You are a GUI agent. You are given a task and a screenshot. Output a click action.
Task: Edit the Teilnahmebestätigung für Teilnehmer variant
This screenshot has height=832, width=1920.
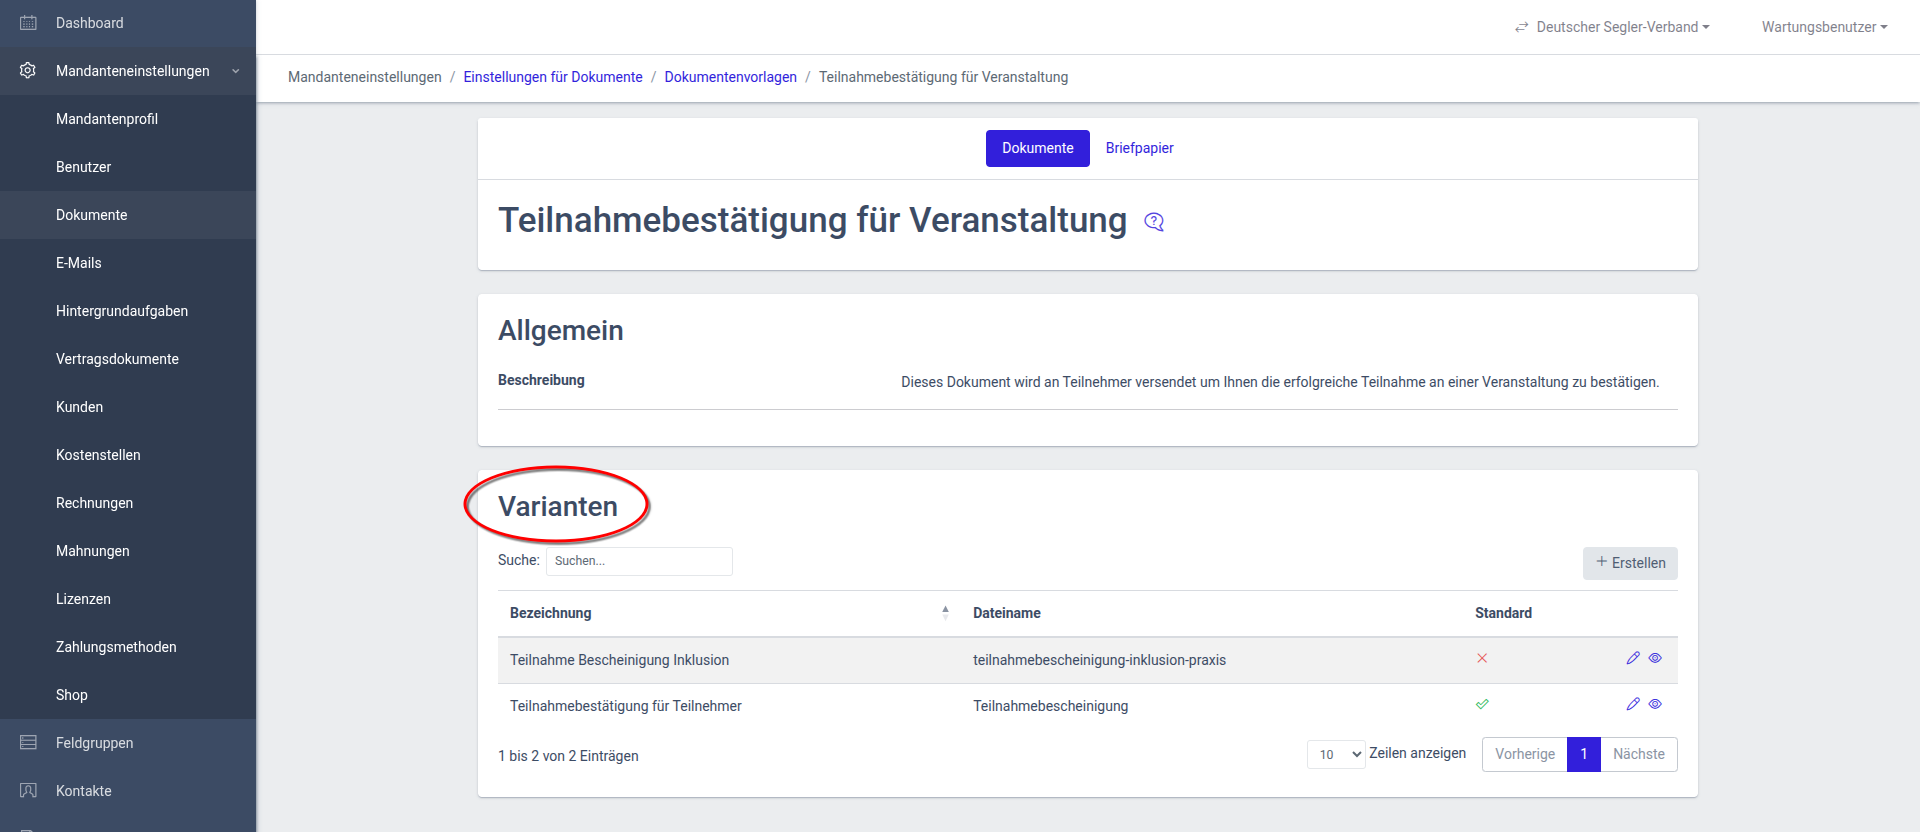pos(1632,704)
